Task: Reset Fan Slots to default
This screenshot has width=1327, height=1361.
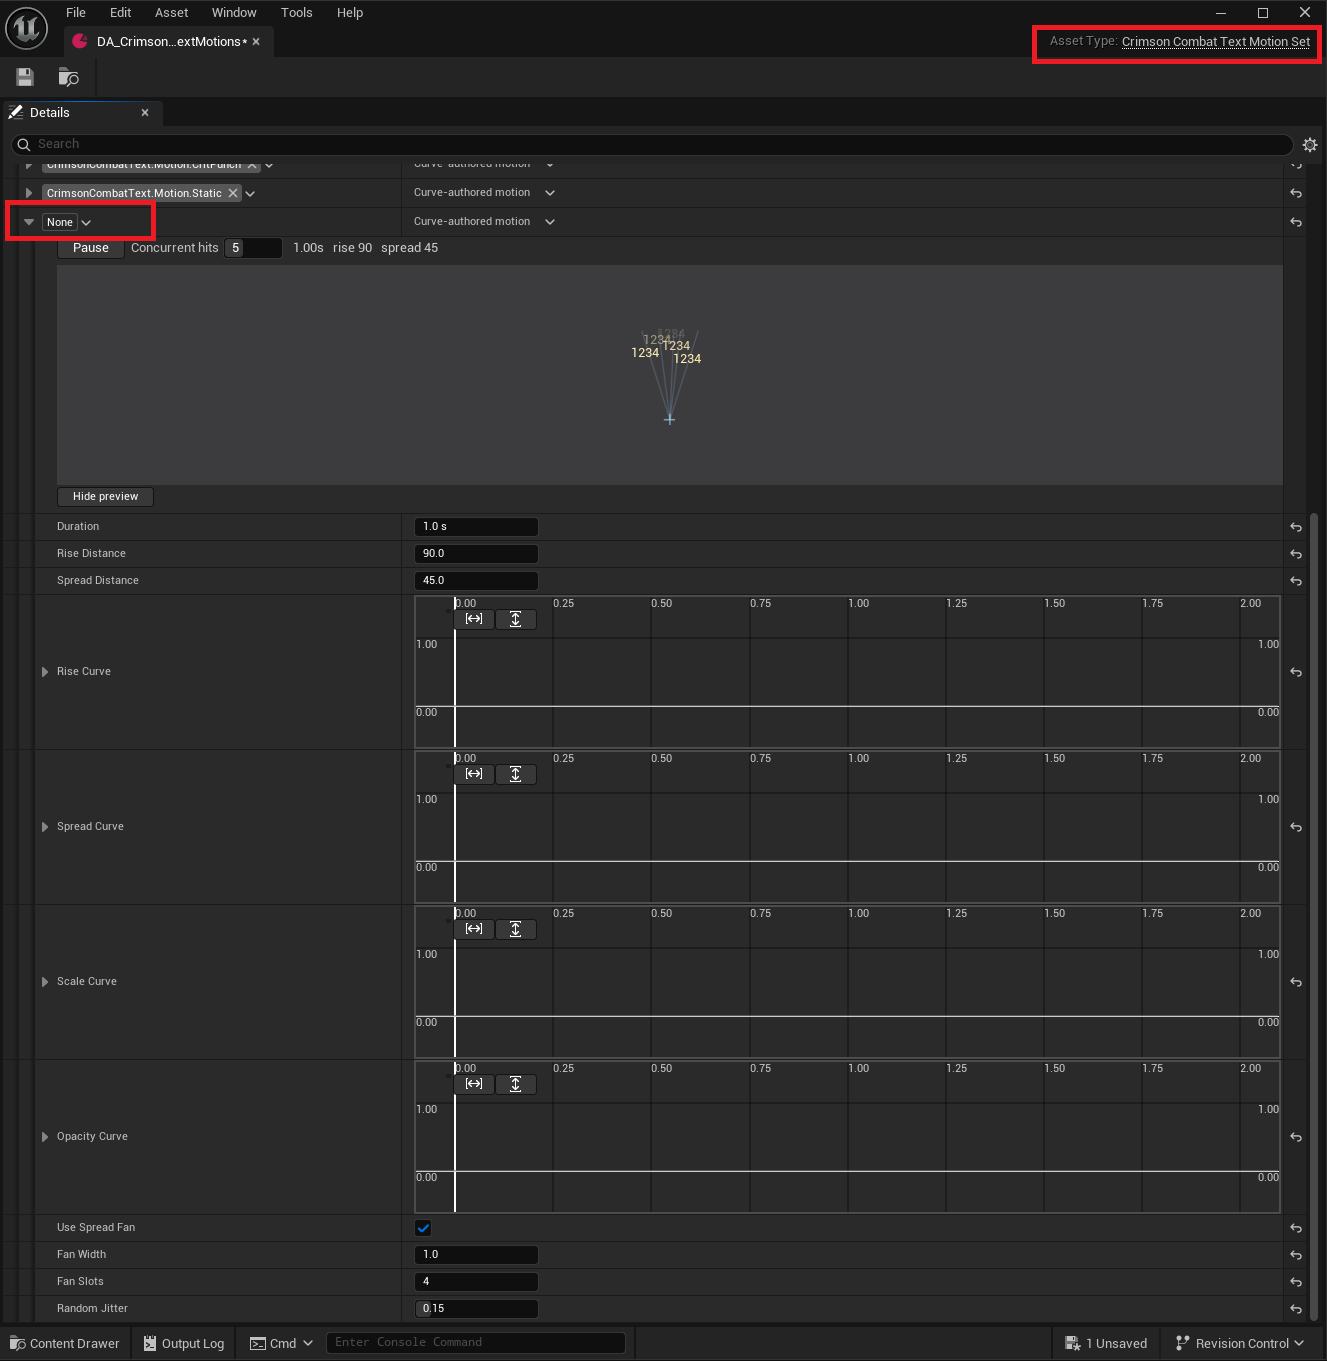Action: click(1296, 1282)
